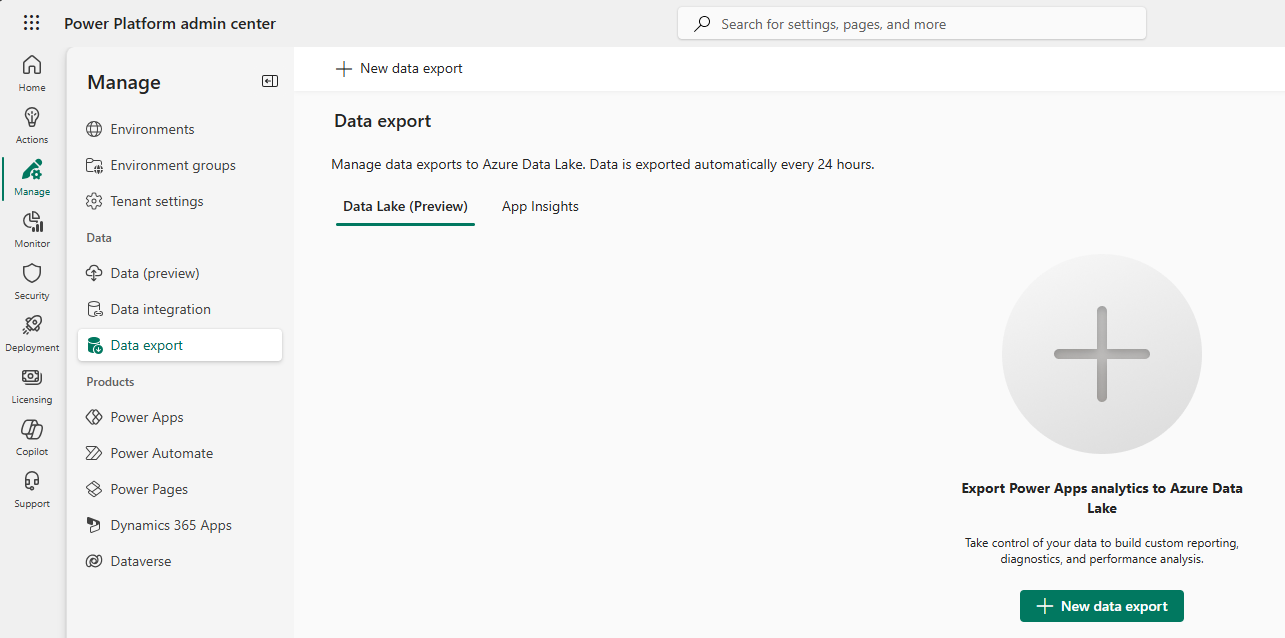Open Licensing in left rail

[32, 385]
